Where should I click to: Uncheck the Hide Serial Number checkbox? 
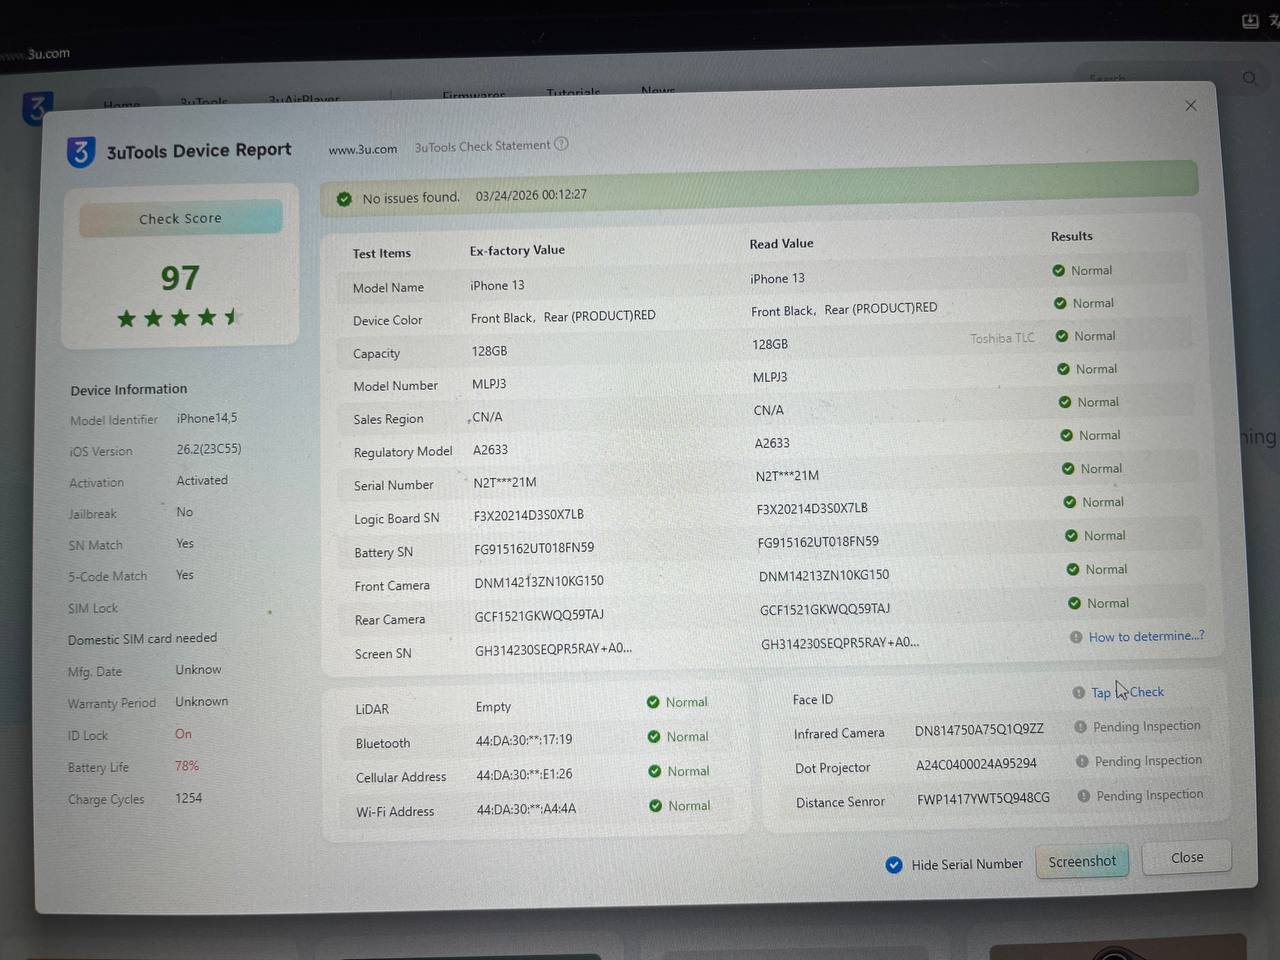[x=894, y=865]
